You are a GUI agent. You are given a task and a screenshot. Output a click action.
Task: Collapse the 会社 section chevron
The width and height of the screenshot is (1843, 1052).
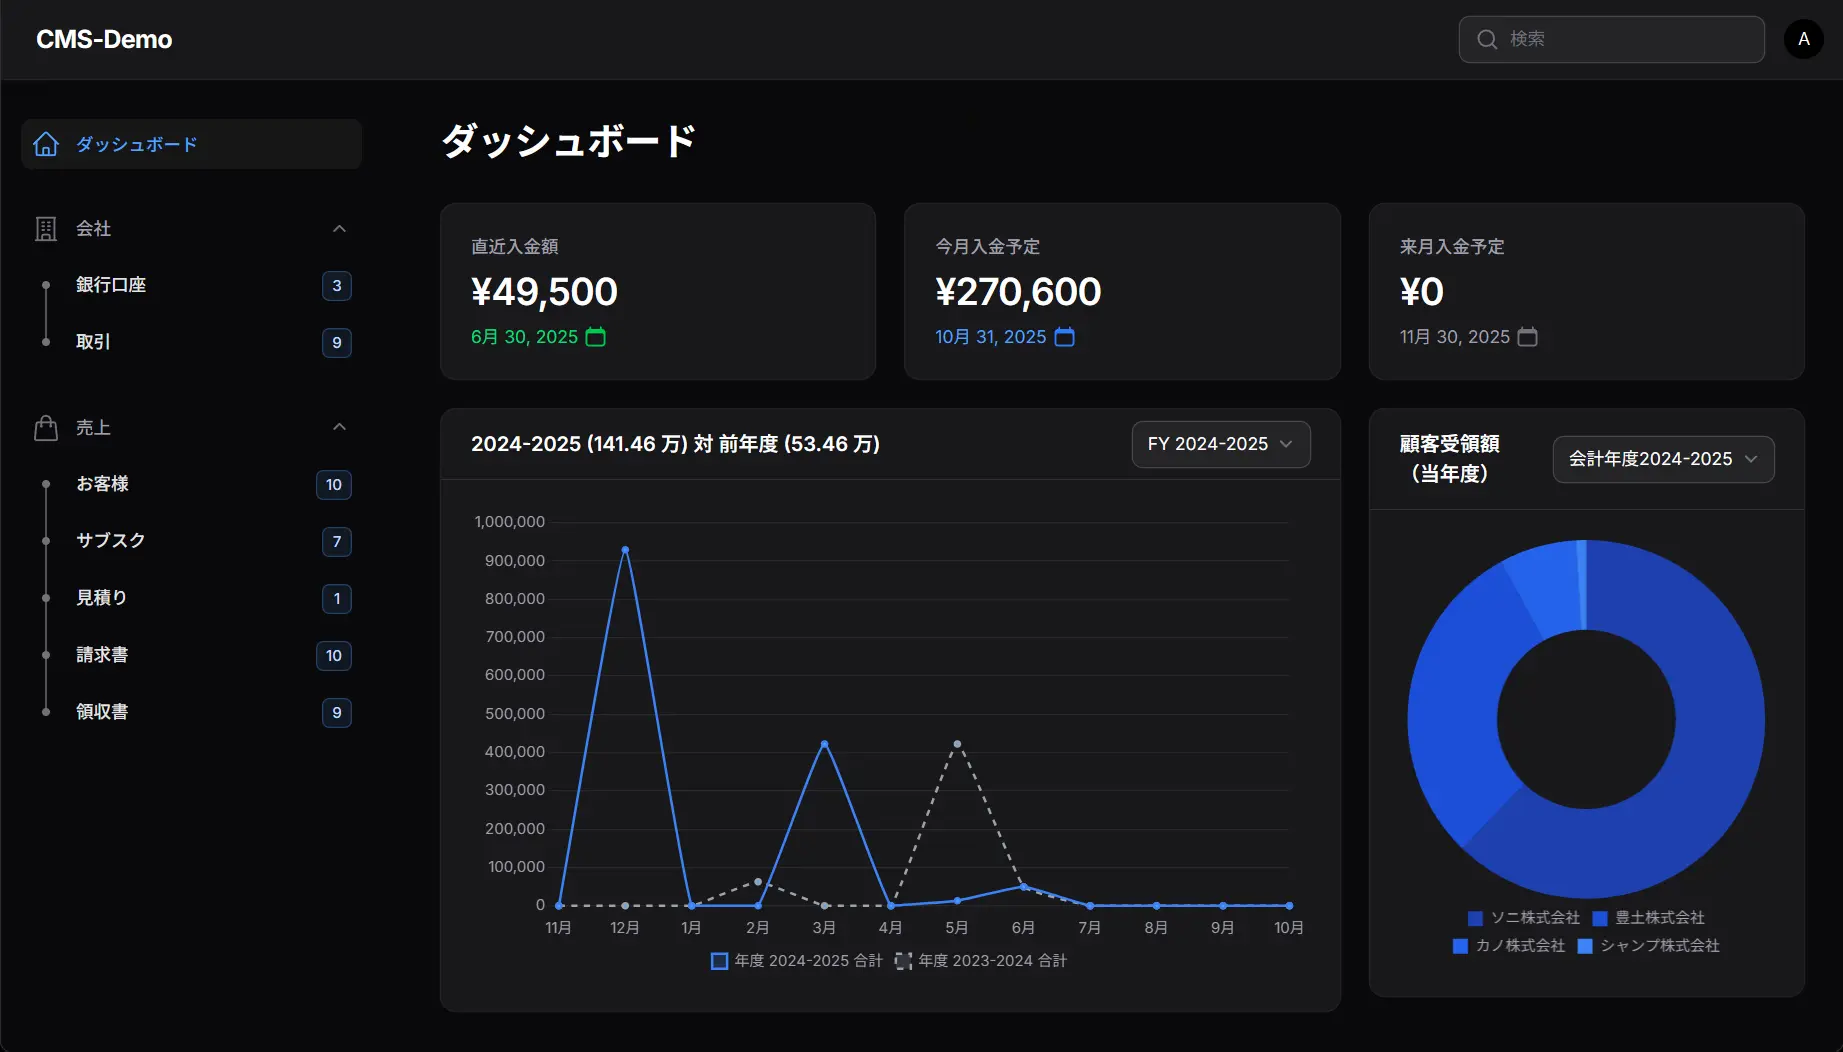pyautogui.click(x=339, y=229)
